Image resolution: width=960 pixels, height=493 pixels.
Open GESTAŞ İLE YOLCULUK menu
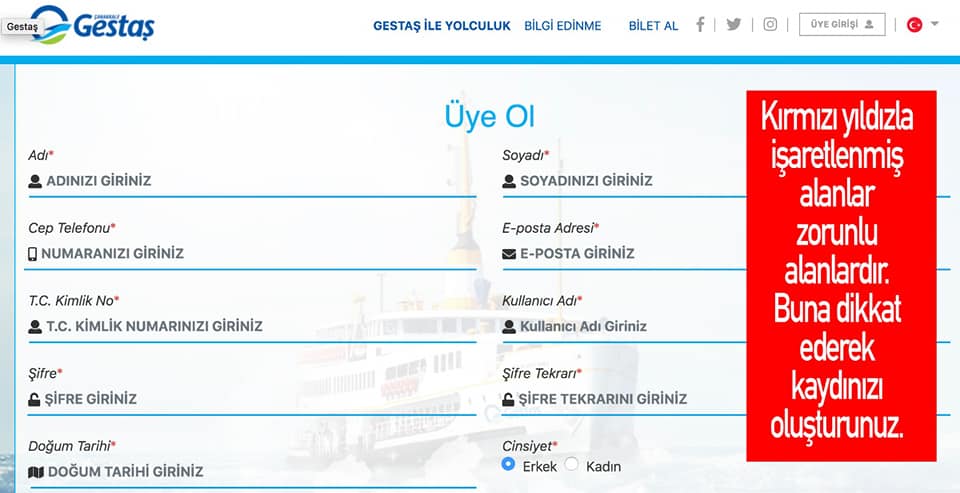[x=442, y=26]
